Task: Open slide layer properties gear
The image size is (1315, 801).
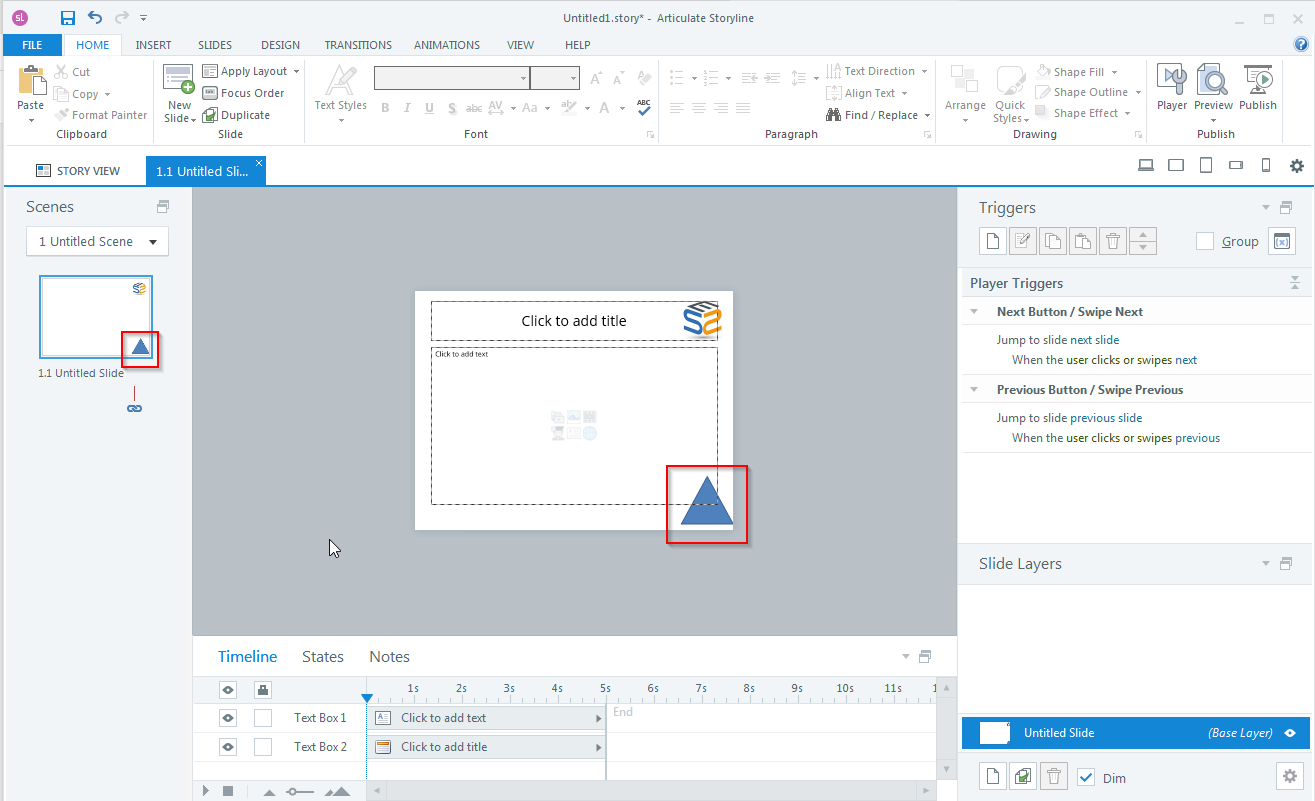Action: pos(1290,776)
